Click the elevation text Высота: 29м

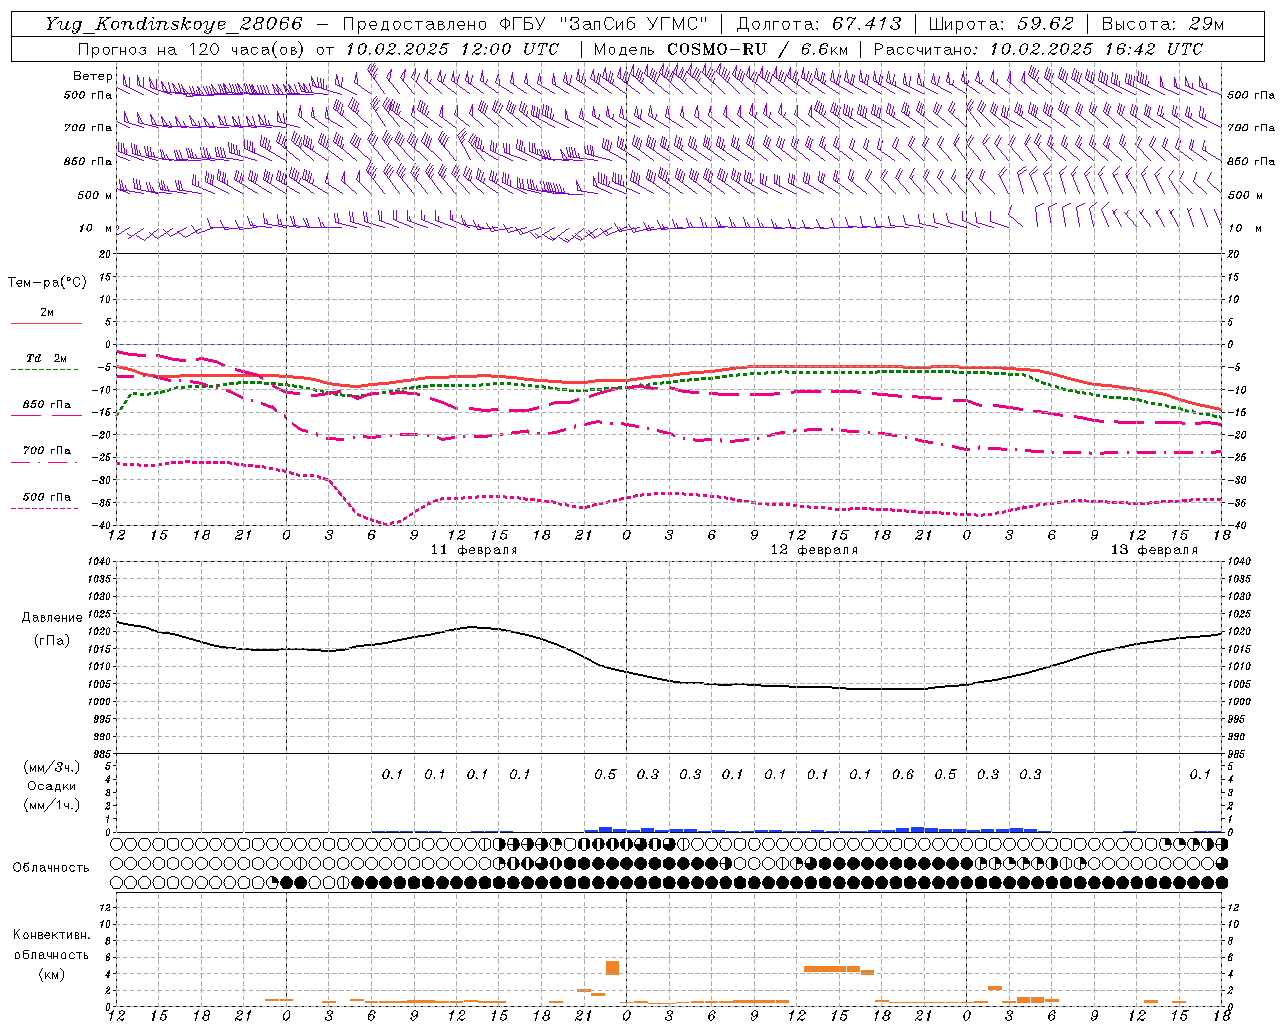click(x=1163, y=24)
